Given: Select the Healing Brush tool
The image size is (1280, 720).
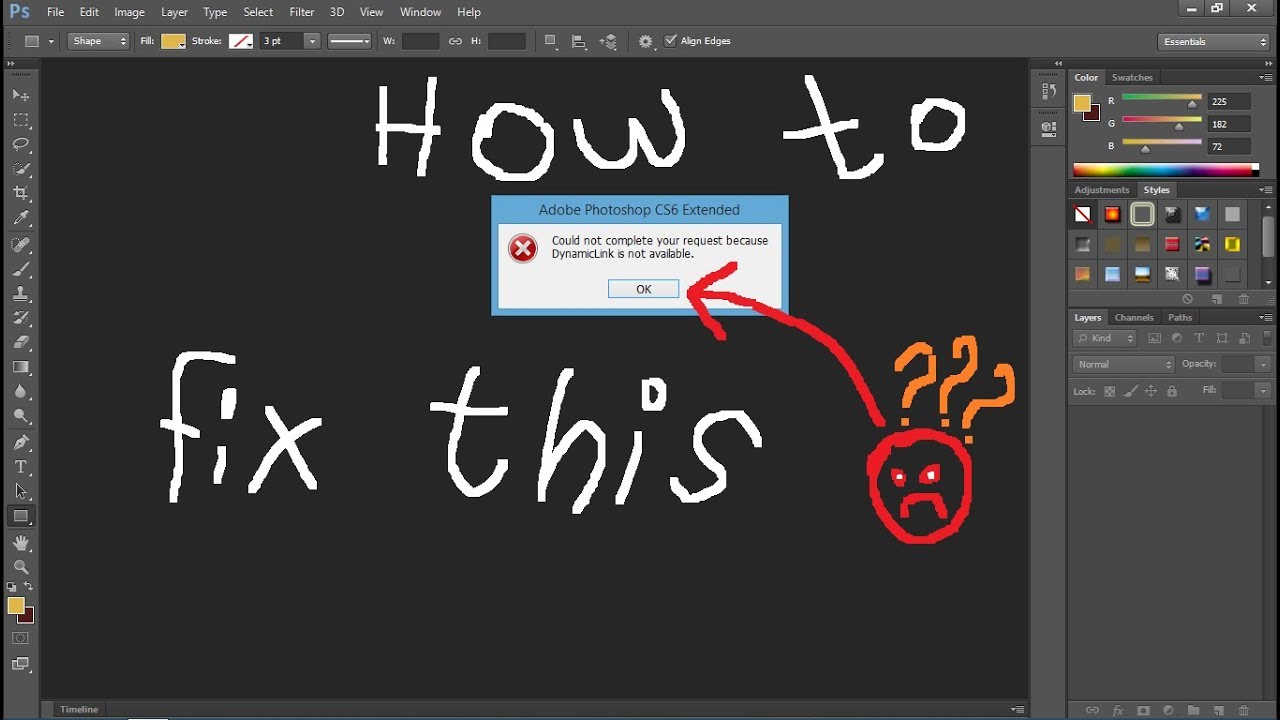Looking at the screenshot, I should point(20,245).
